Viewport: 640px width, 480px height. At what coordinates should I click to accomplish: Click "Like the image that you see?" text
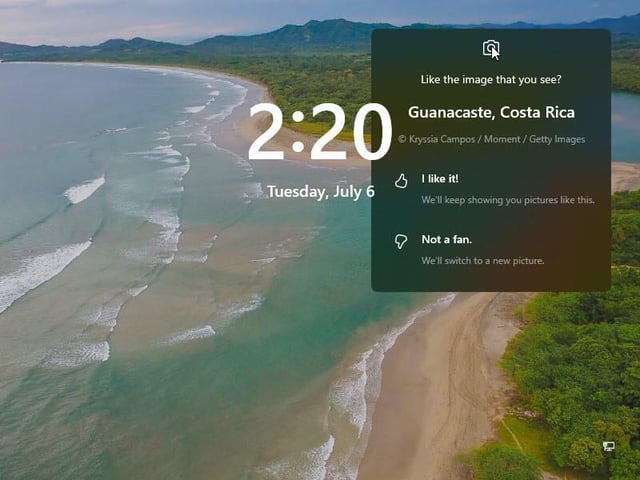point(491,79)
